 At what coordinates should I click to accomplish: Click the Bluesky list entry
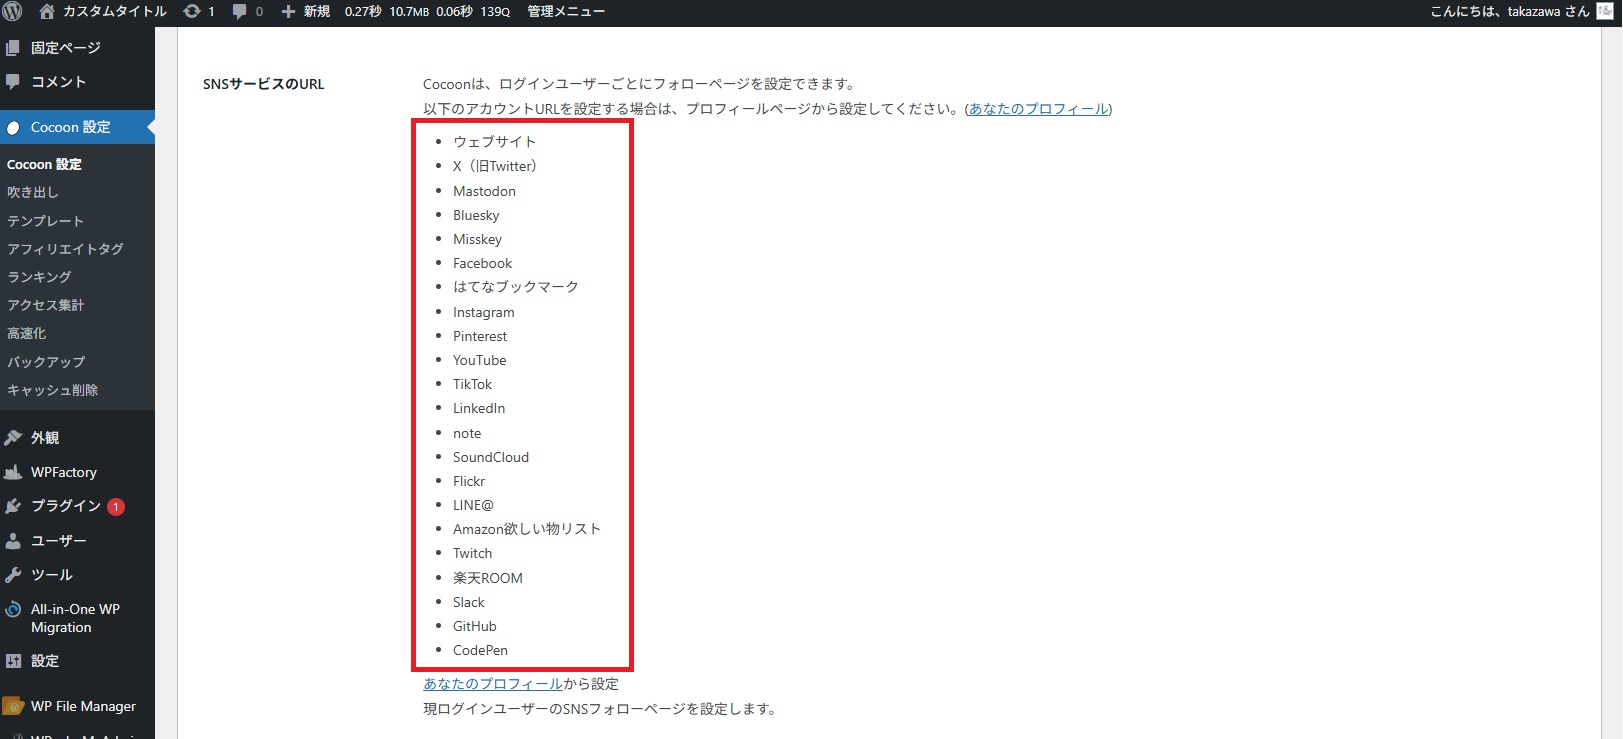[476, 215]
